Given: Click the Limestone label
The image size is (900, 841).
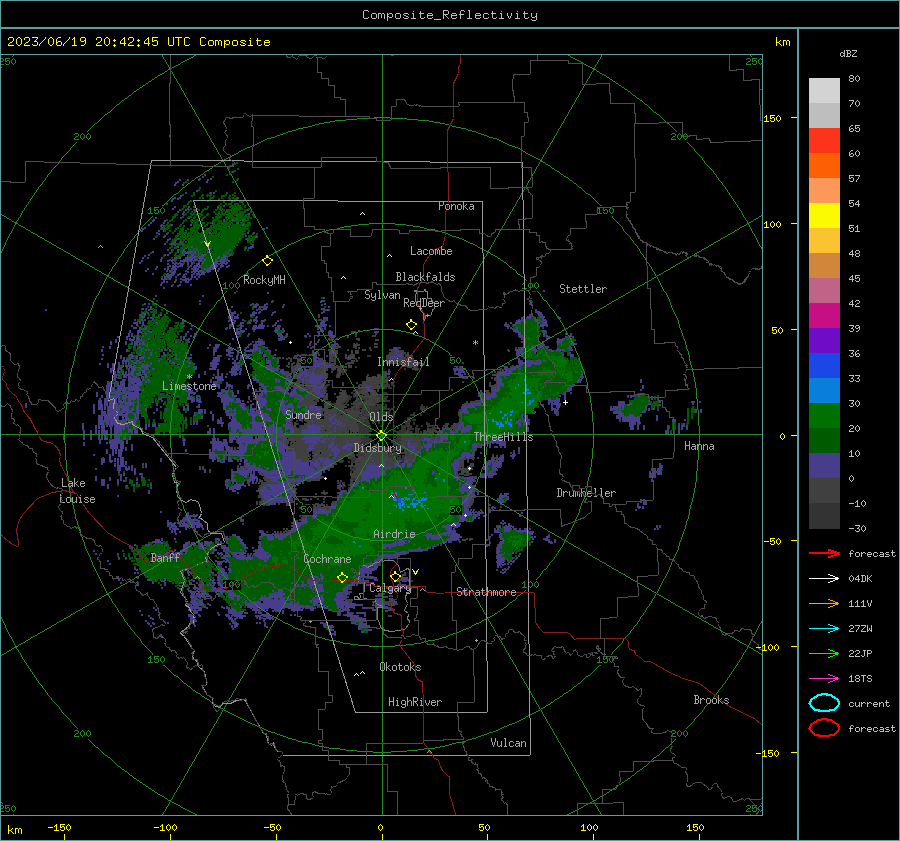Looking at the screenshot, I should 189,386.
